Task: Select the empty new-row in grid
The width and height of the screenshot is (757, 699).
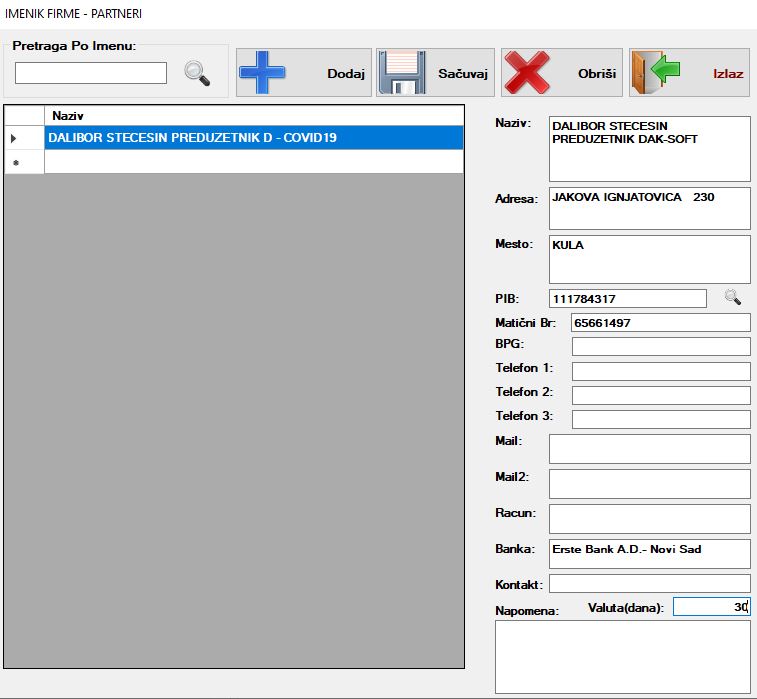Action: point(253,162)
